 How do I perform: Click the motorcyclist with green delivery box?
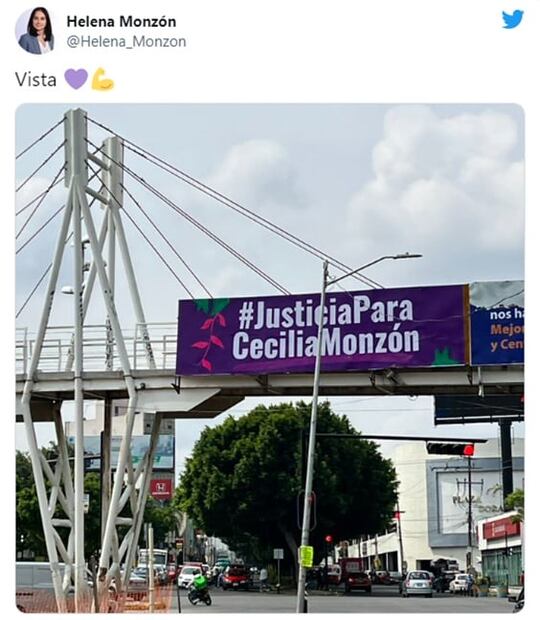pos(199,590)
